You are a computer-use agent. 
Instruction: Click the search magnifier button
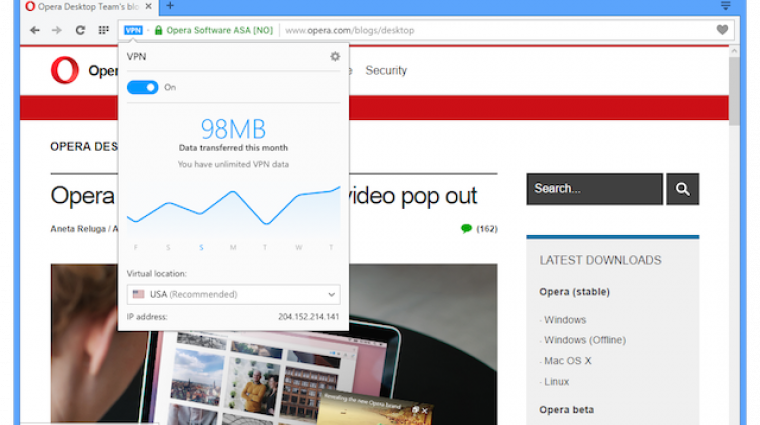[682, 189]
